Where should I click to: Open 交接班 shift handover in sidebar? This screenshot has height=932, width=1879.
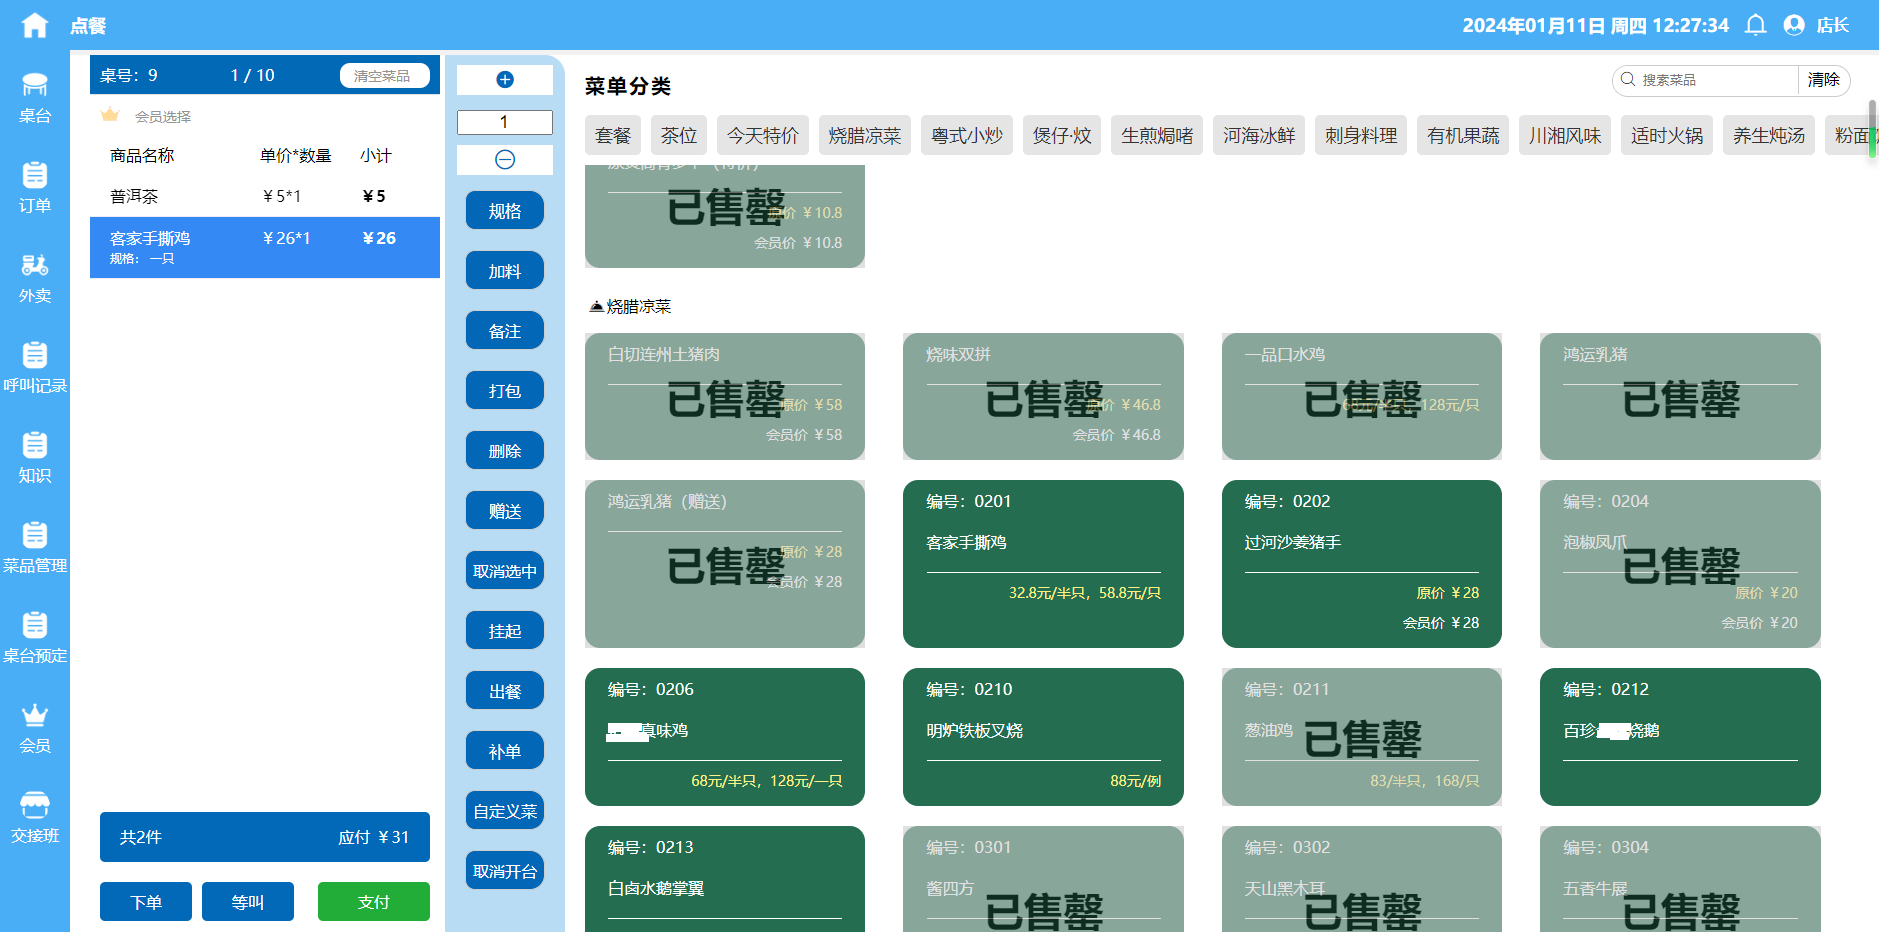click(x=35, y=818)
